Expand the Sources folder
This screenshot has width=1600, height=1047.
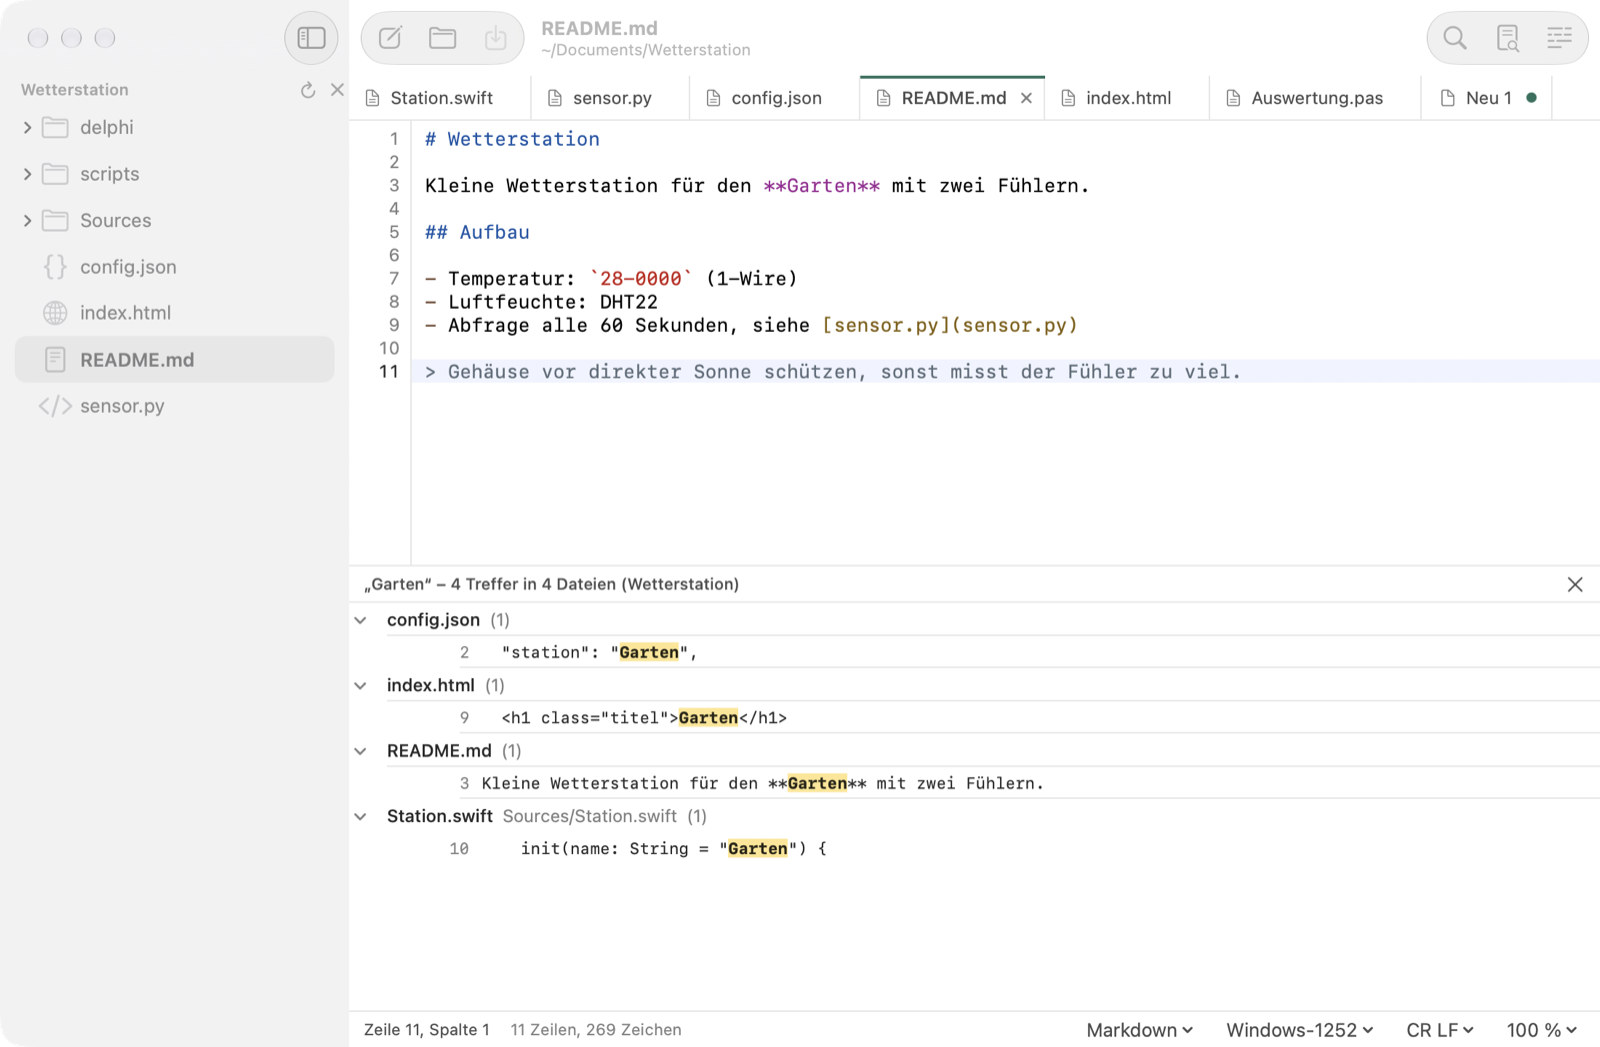[x=27, y=220]
